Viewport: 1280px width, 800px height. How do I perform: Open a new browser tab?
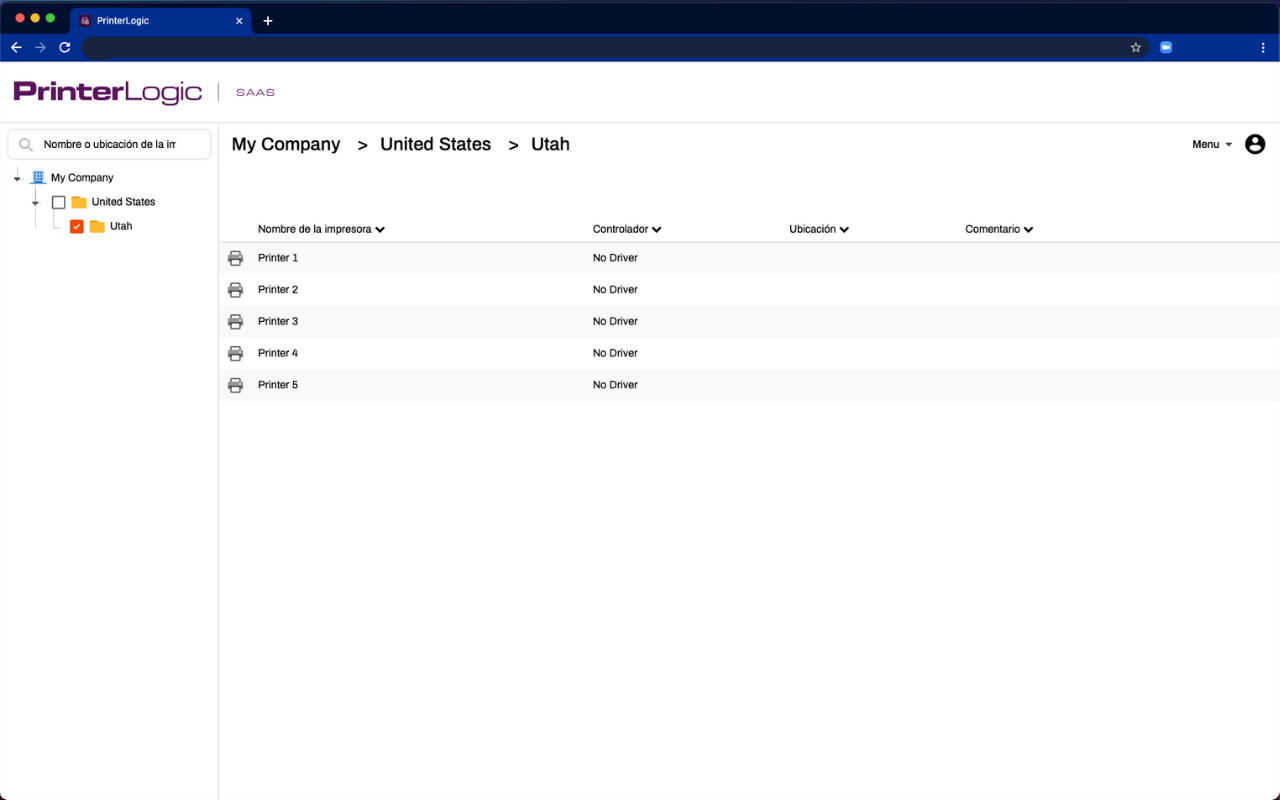coord(267,20)
